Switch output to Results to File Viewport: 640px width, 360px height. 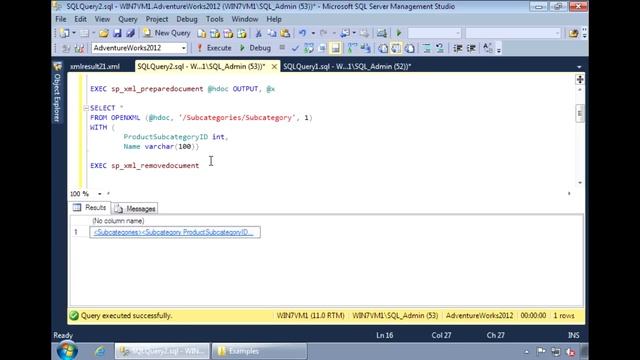coord(410,48)
